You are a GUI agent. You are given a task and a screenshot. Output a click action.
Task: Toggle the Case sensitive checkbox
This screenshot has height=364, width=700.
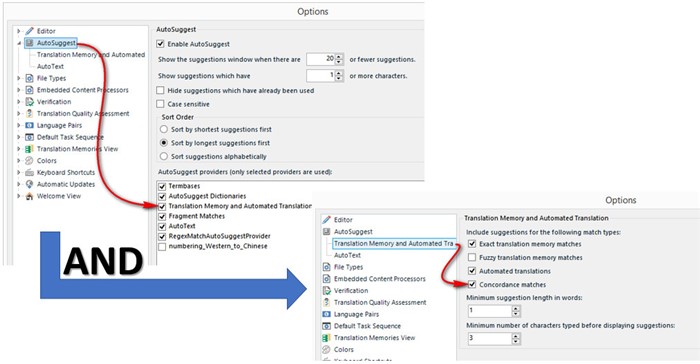[160, 104]
